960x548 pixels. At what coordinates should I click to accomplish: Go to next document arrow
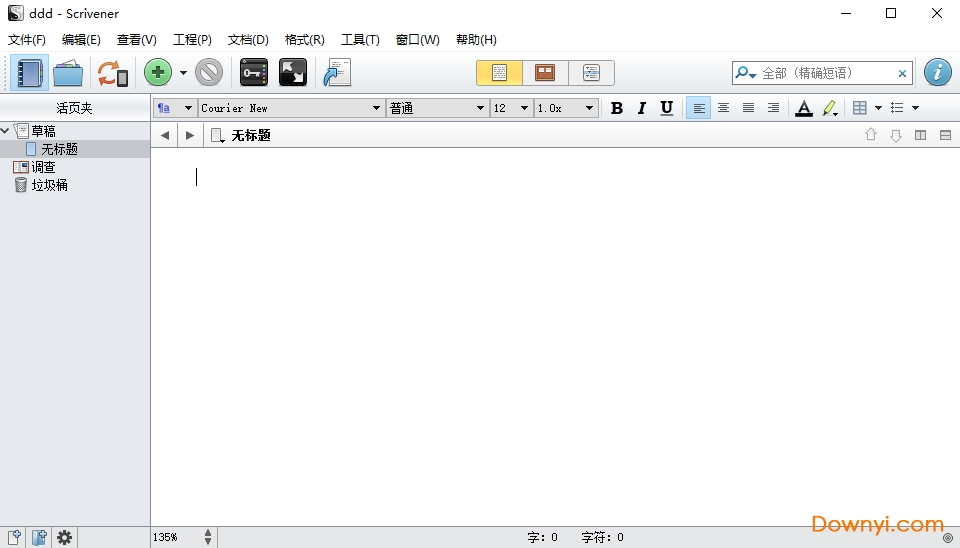pyautogui.click(x=190, y=135)
